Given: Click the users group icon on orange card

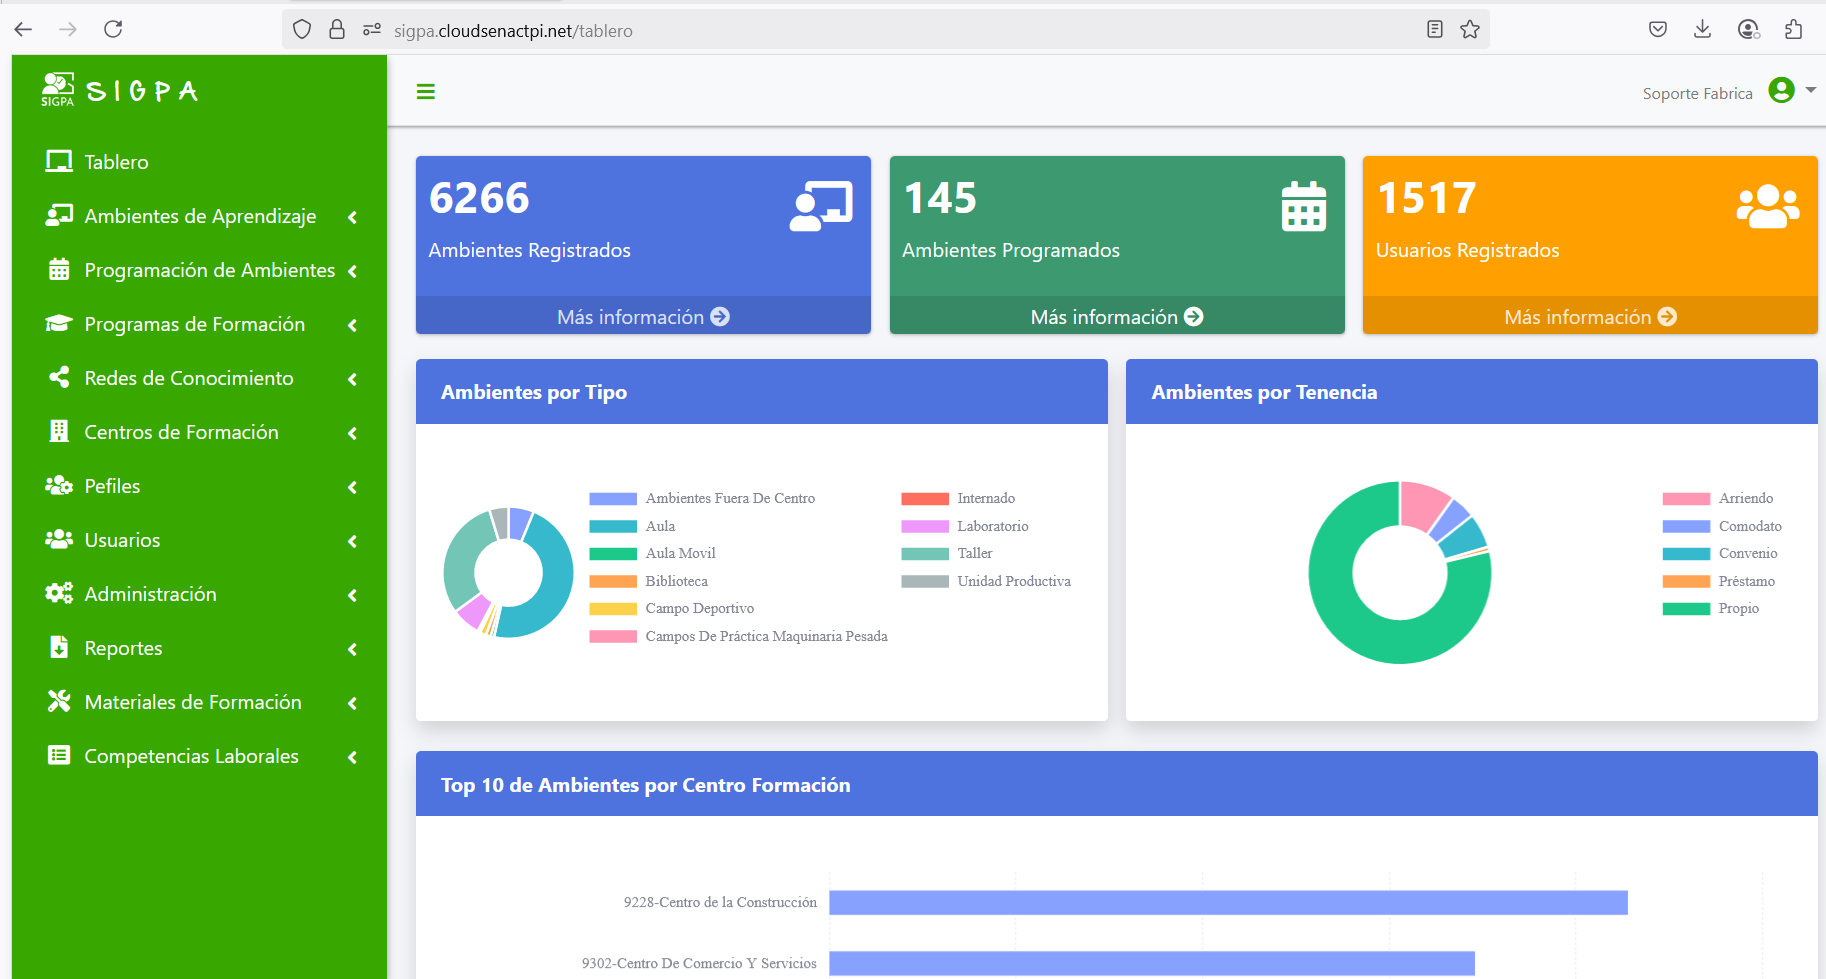Looking at the screenshot, I should click(1767, 206).
